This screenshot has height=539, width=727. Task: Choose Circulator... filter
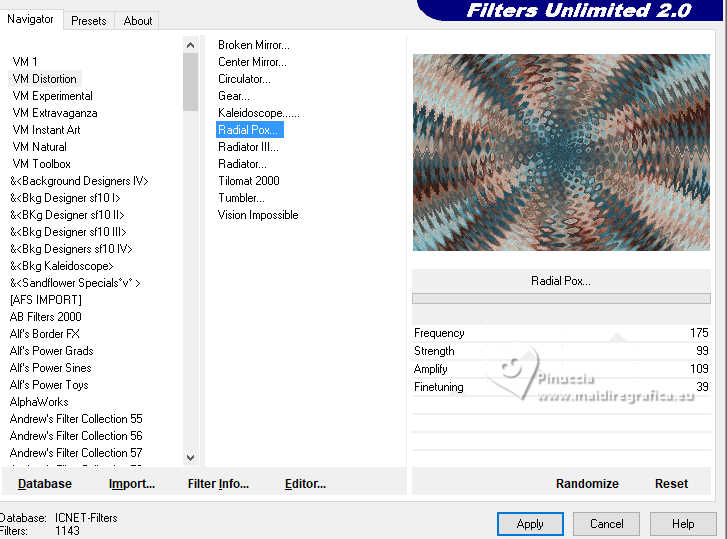244,79
